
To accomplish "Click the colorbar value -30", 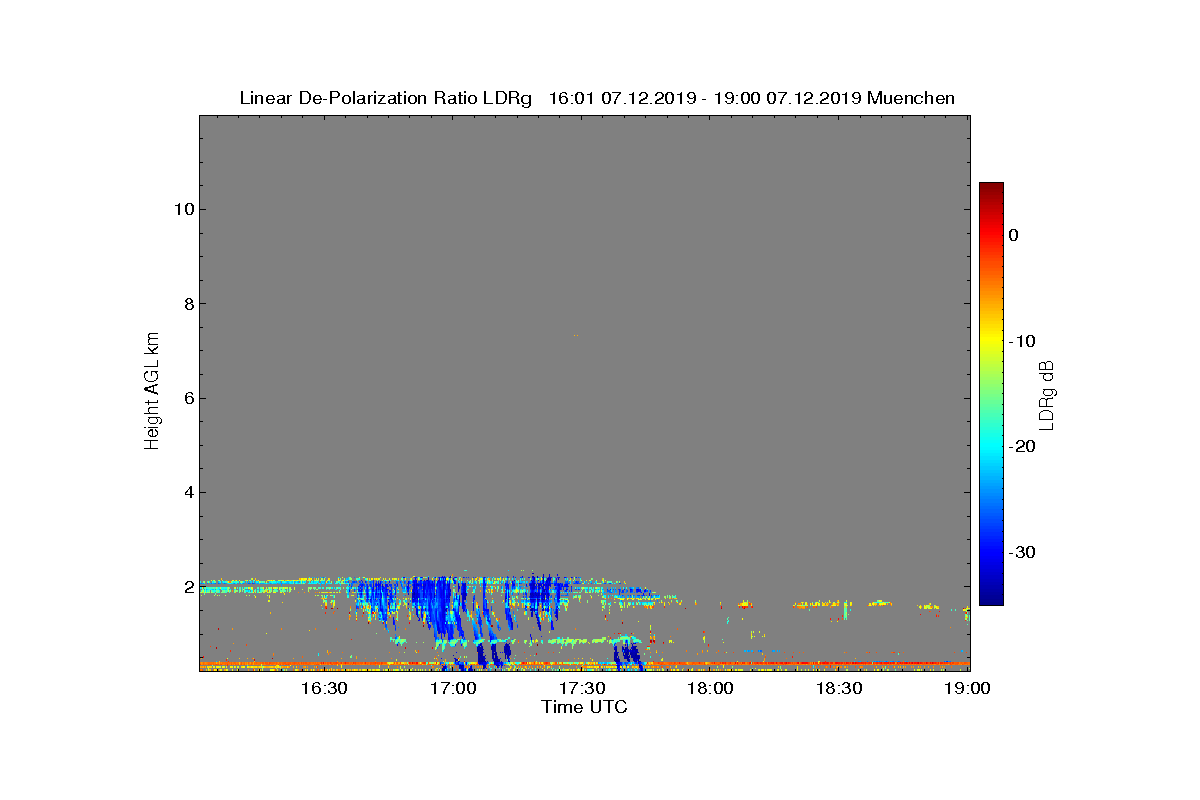I will (1022, 552).
